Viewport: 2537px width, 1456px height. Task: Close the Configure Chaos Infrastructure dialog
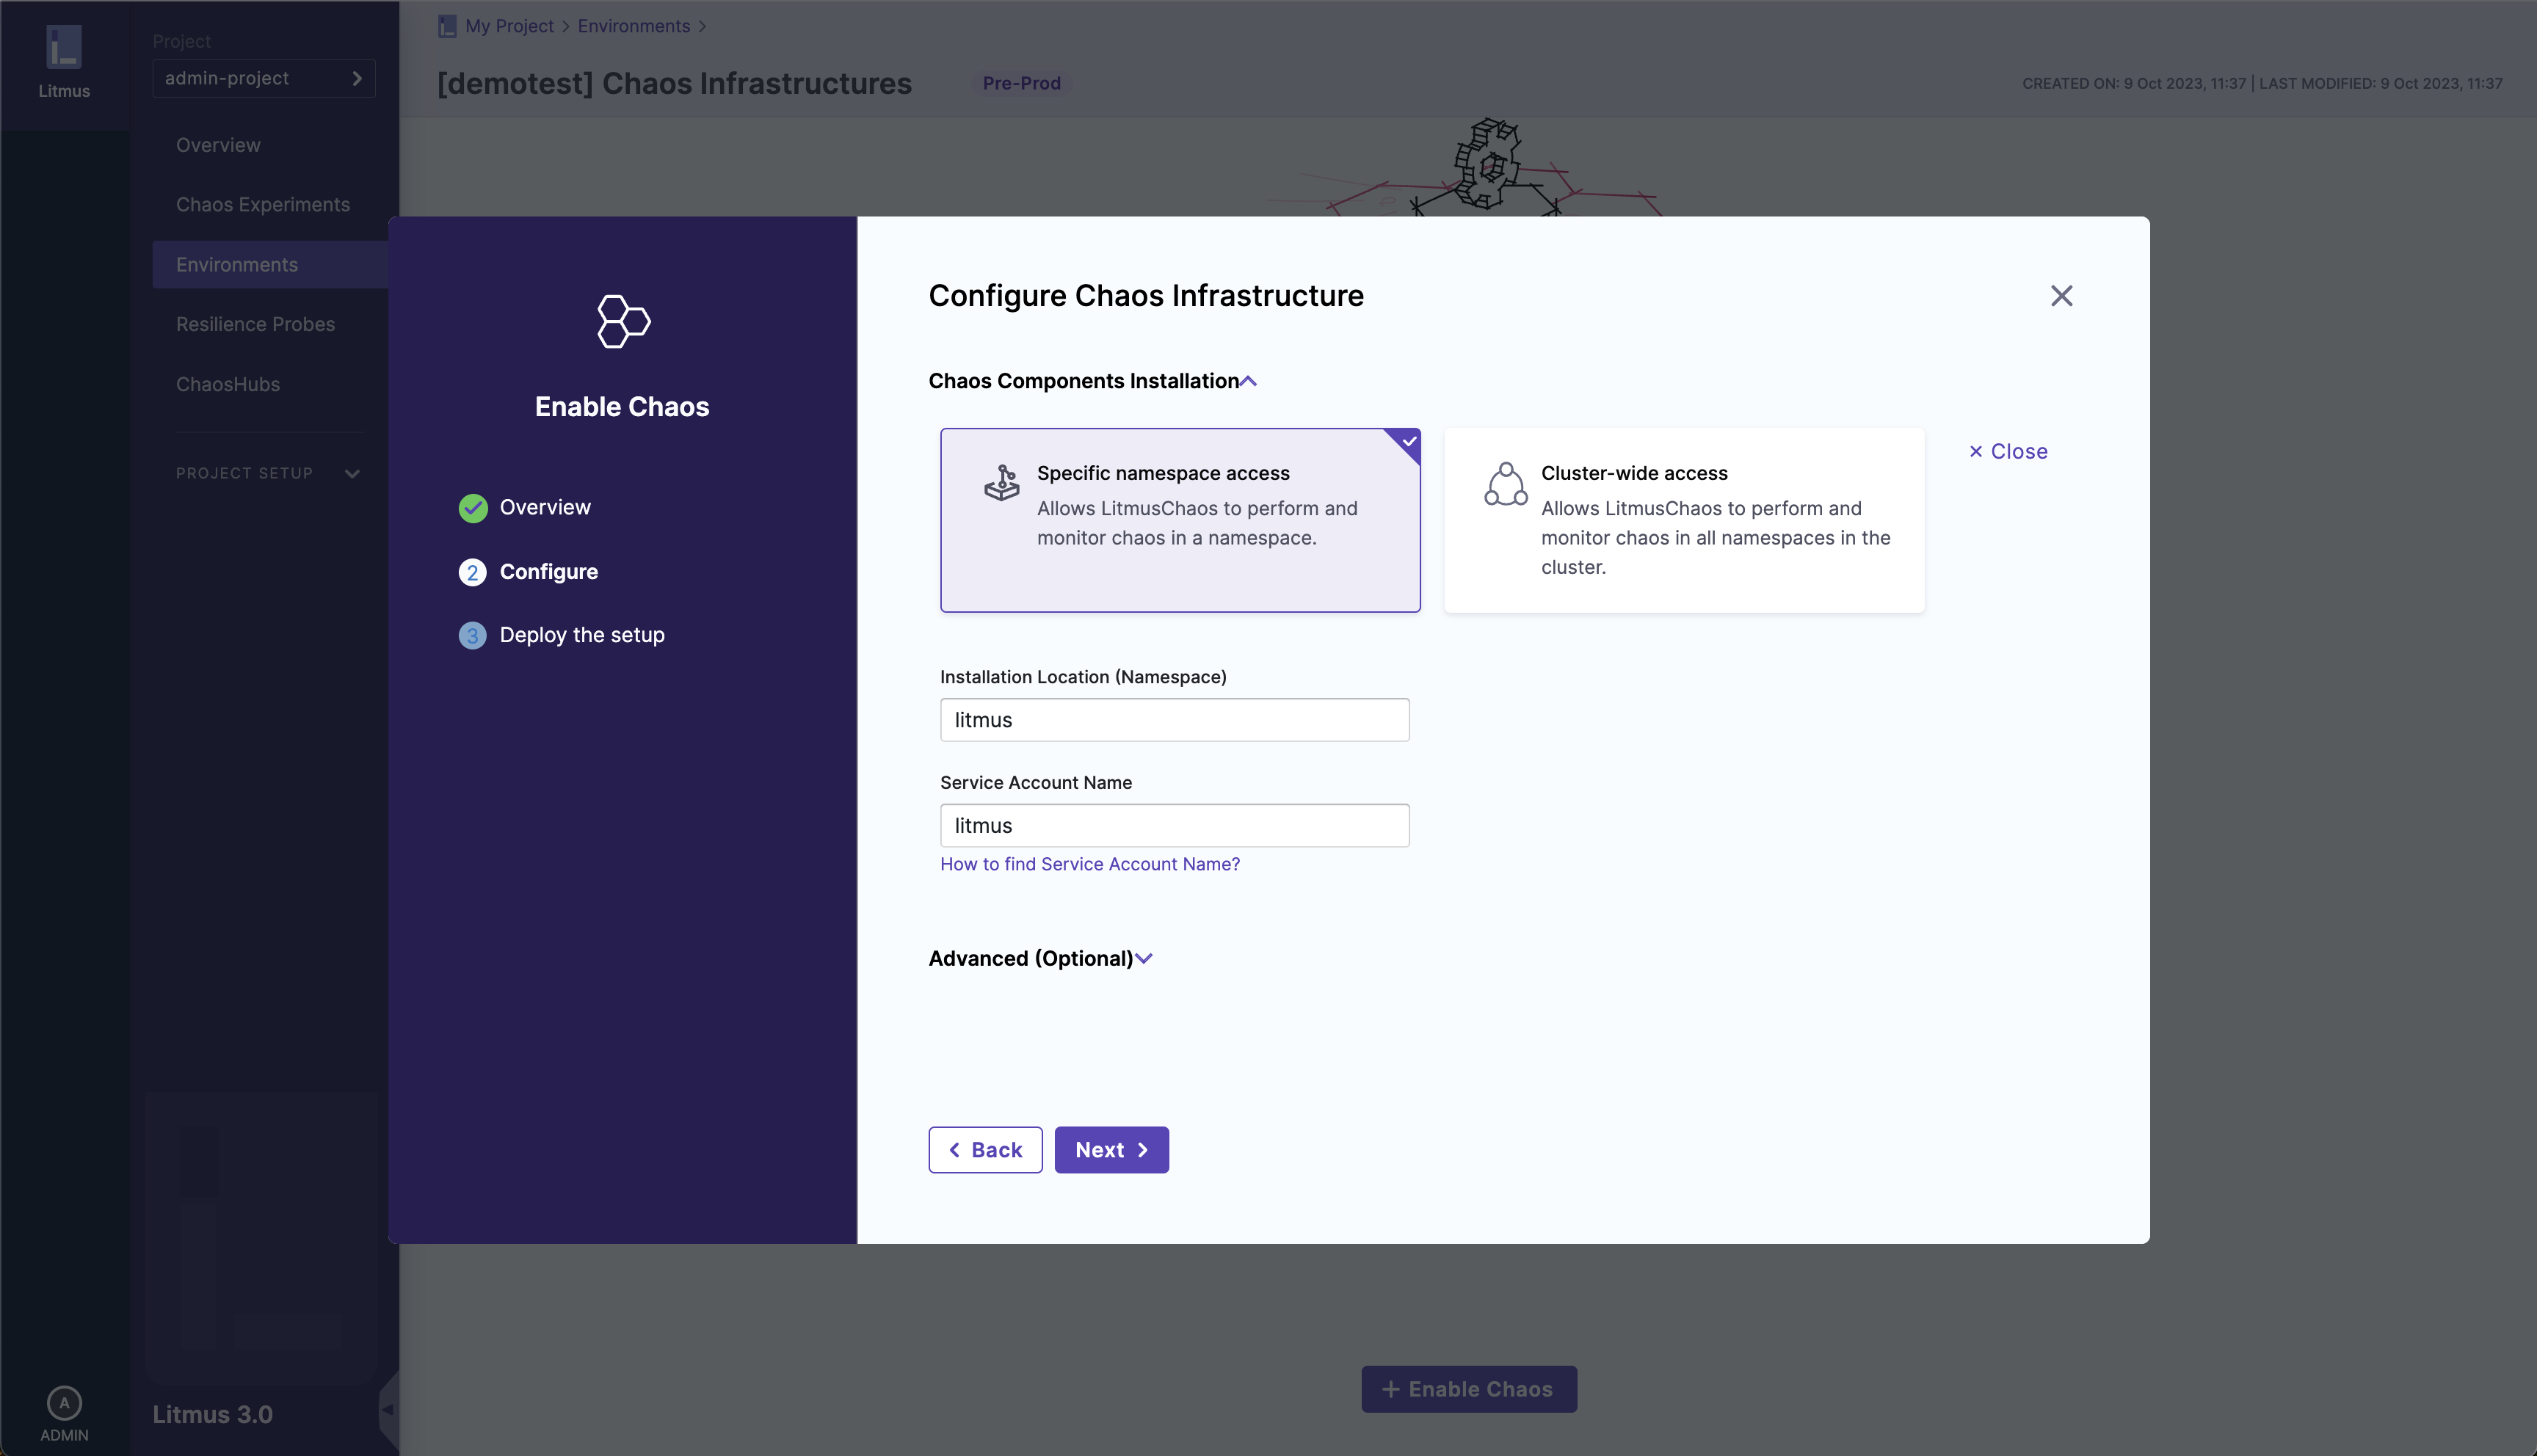click(x=2061, y=296)
